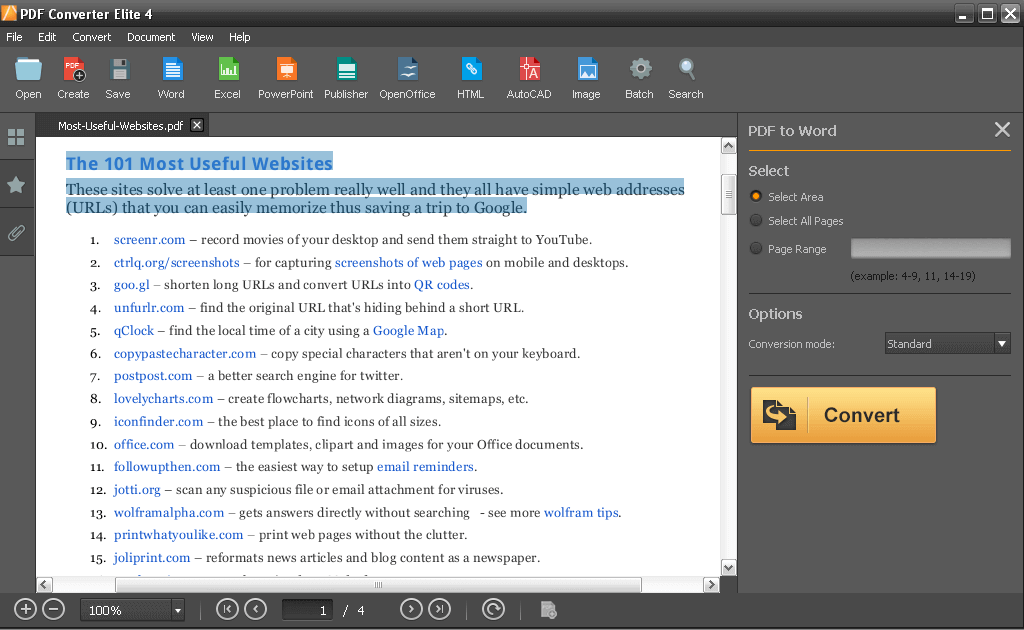Open the QR codes link
The height and width of the screenshot is (630, 1024).
(x=441, y=285)
